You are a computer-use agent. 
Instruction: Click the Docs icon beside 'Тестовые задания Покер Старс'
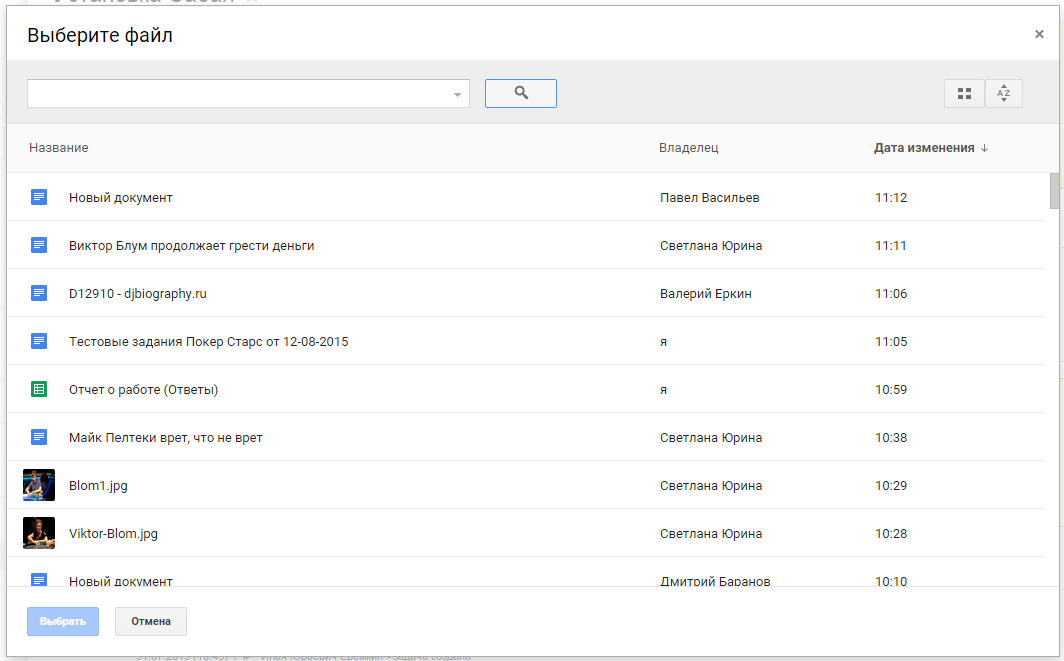pos(39,341)
